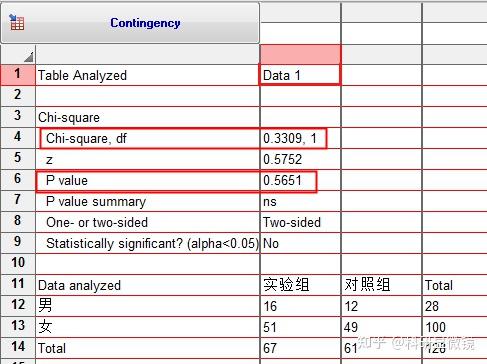Select row header 3

pyautogui.click(x=18, y=117)
